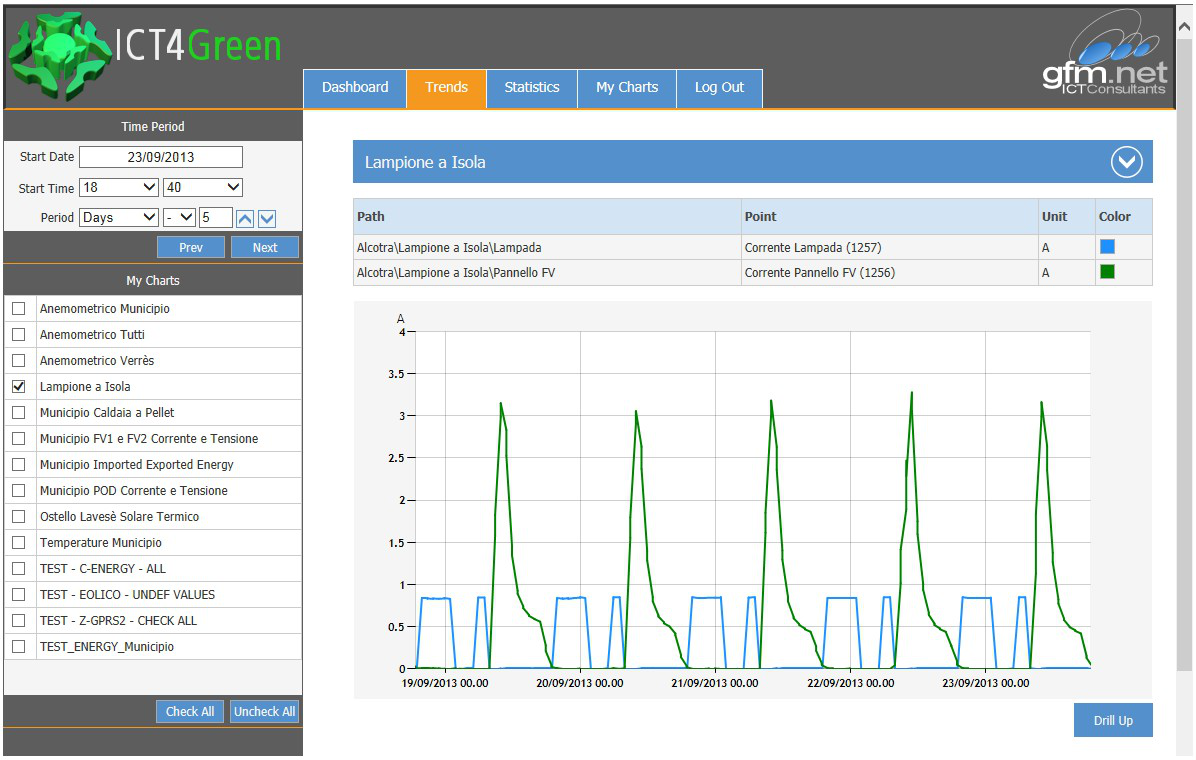Click the period increment up arrow

click(x=245, y=218)
